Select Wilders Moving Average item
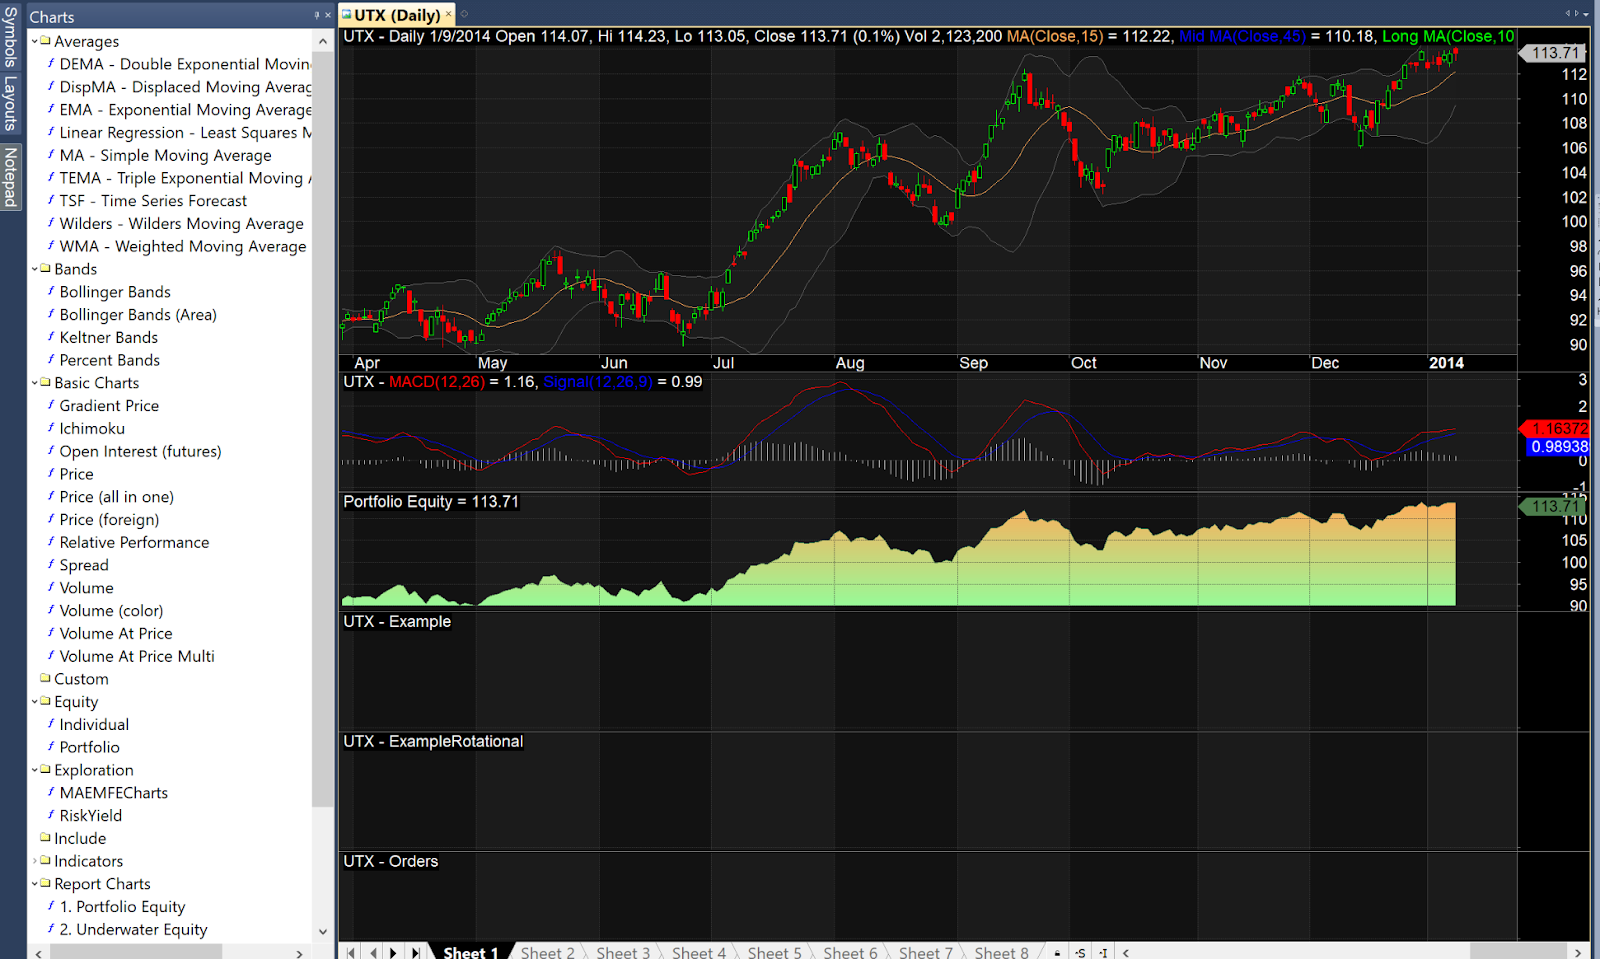The height and width of the screenshot is (959, 1600). click(x=181, y=224)
